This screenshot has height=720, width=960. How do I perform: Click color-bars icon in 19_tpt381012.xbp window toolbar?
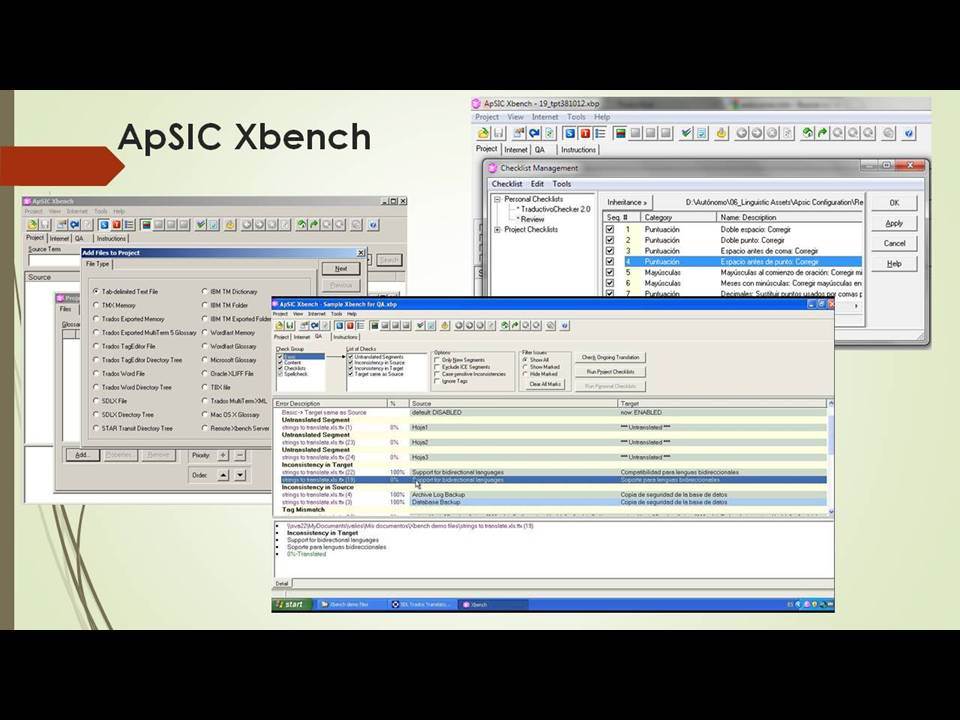coord(620,133)
